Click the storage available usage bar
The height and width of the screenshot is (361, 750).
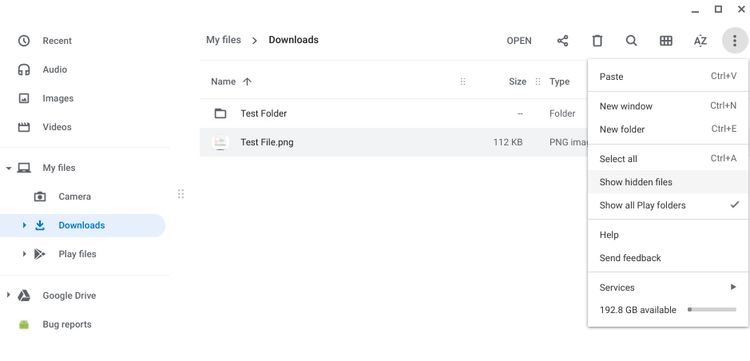[712, 310]
